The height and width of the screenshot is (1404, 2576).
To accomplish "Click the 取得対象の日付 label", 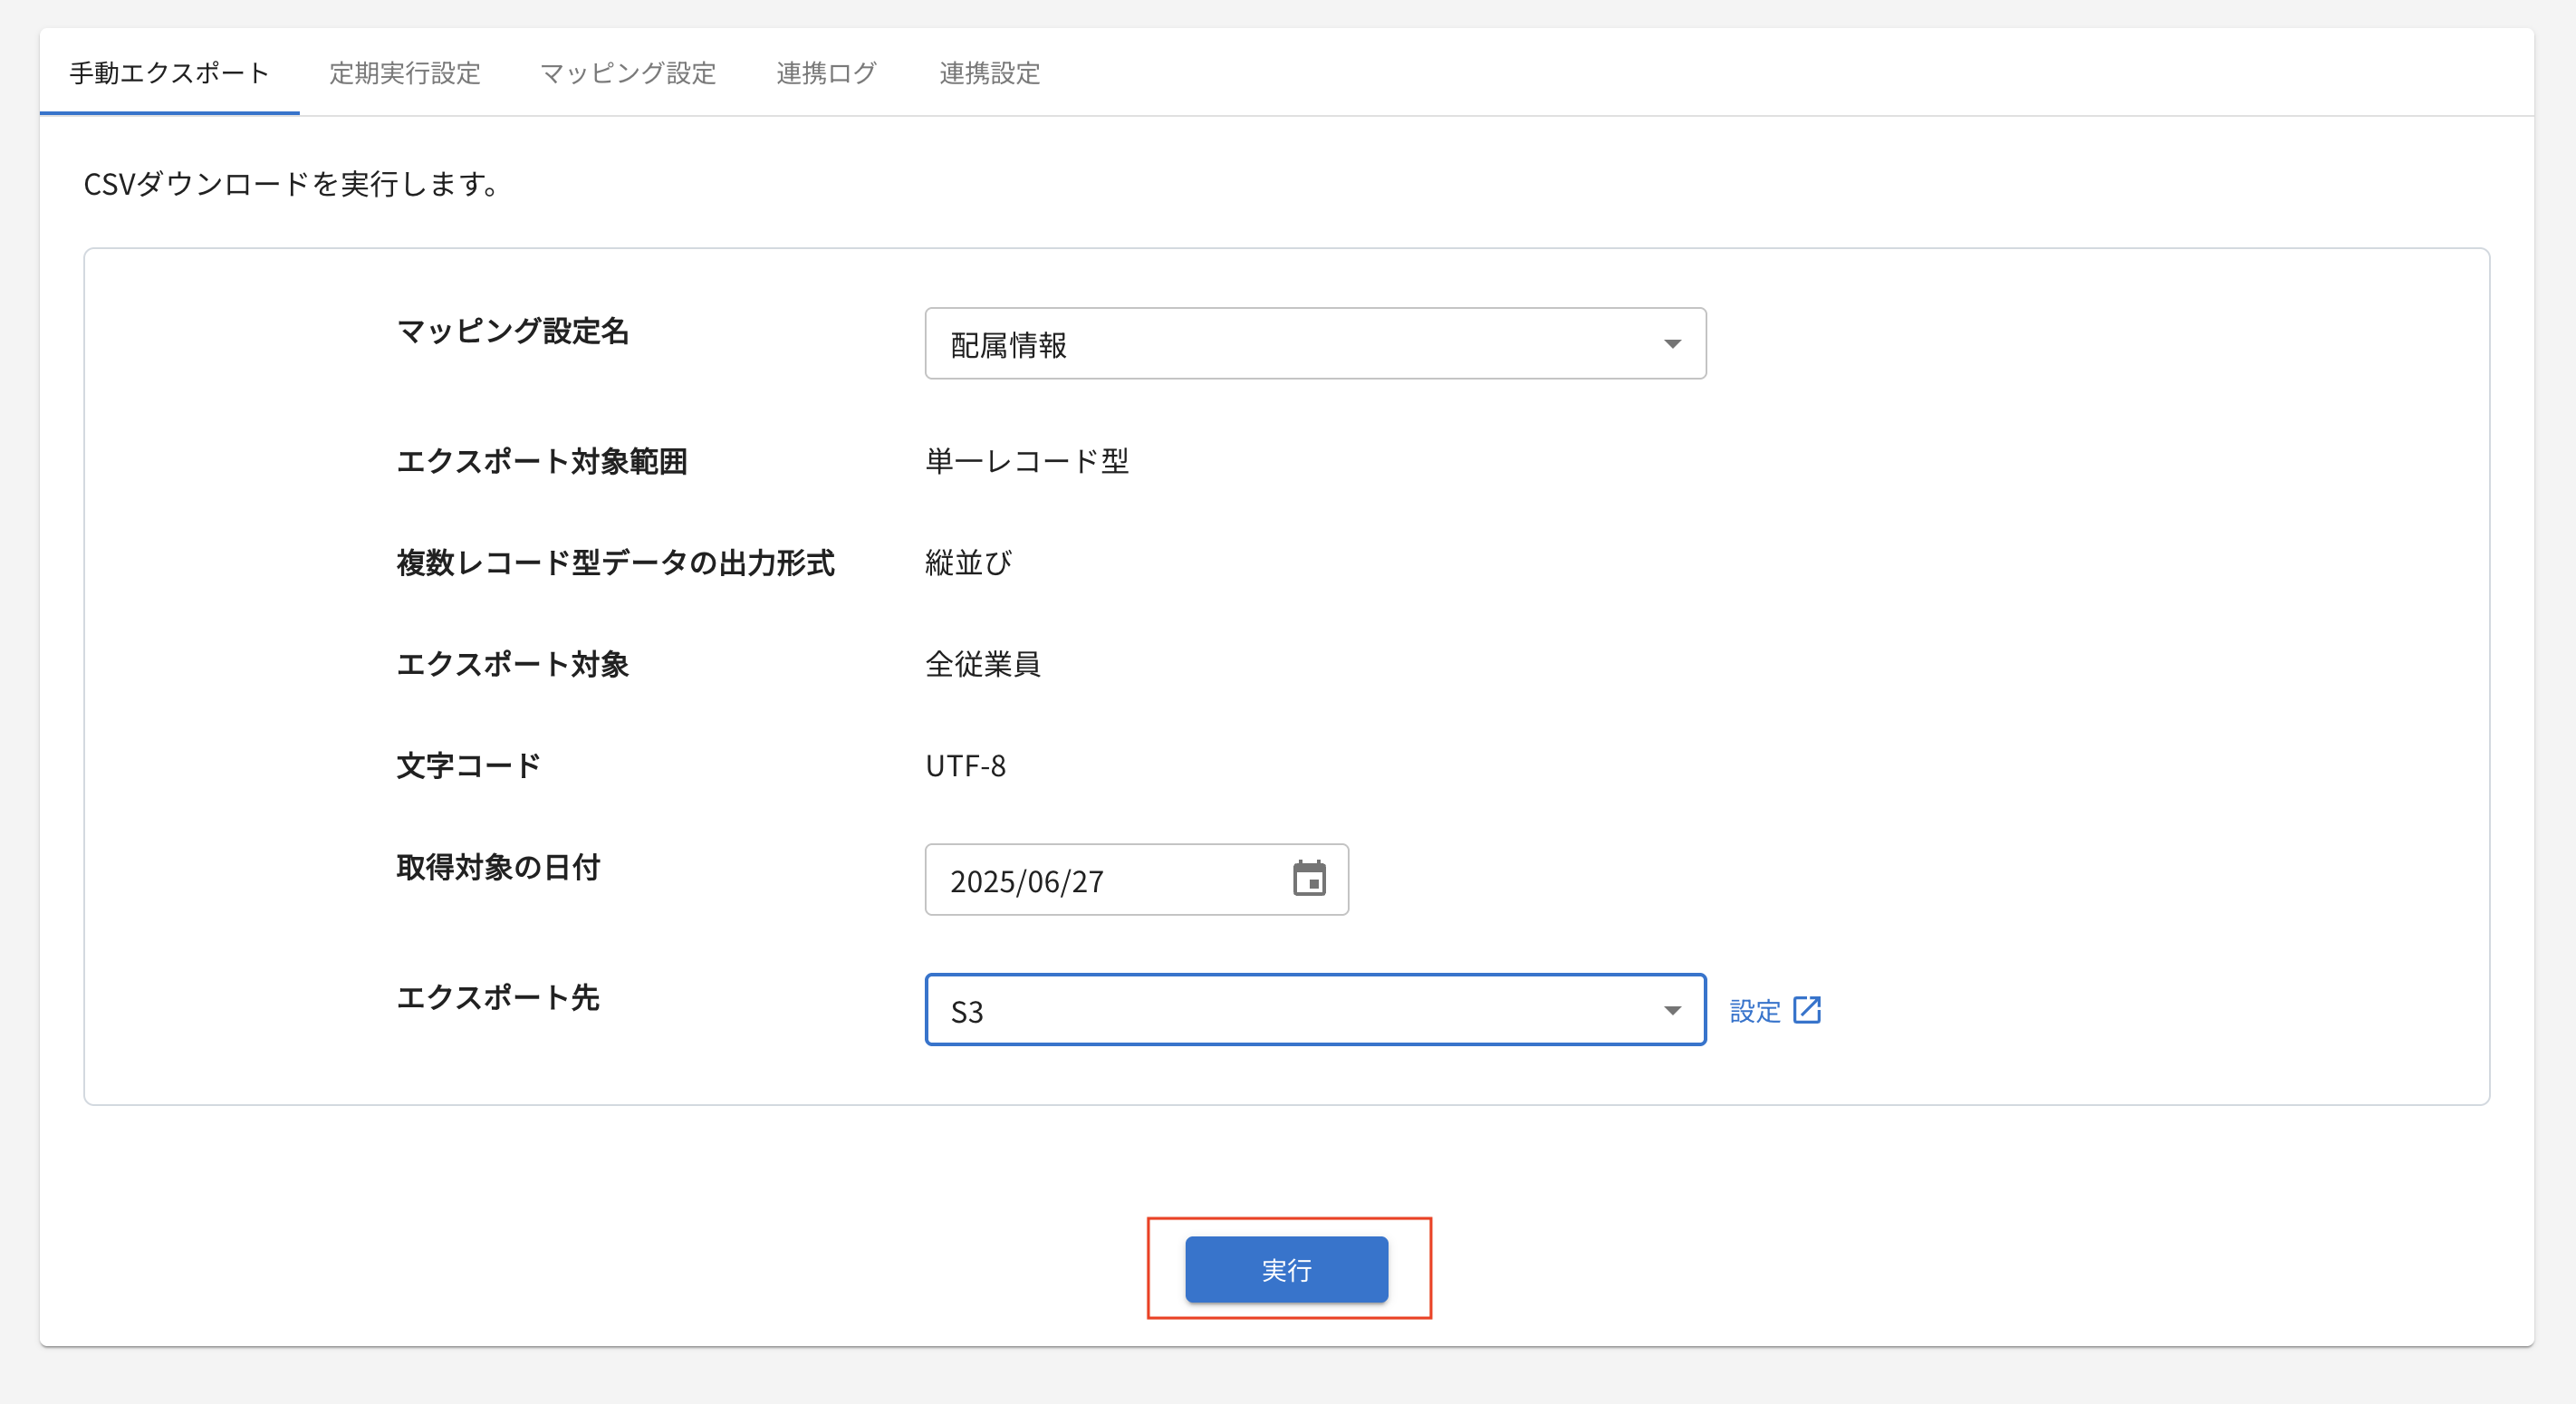I will tap(498, 867).
